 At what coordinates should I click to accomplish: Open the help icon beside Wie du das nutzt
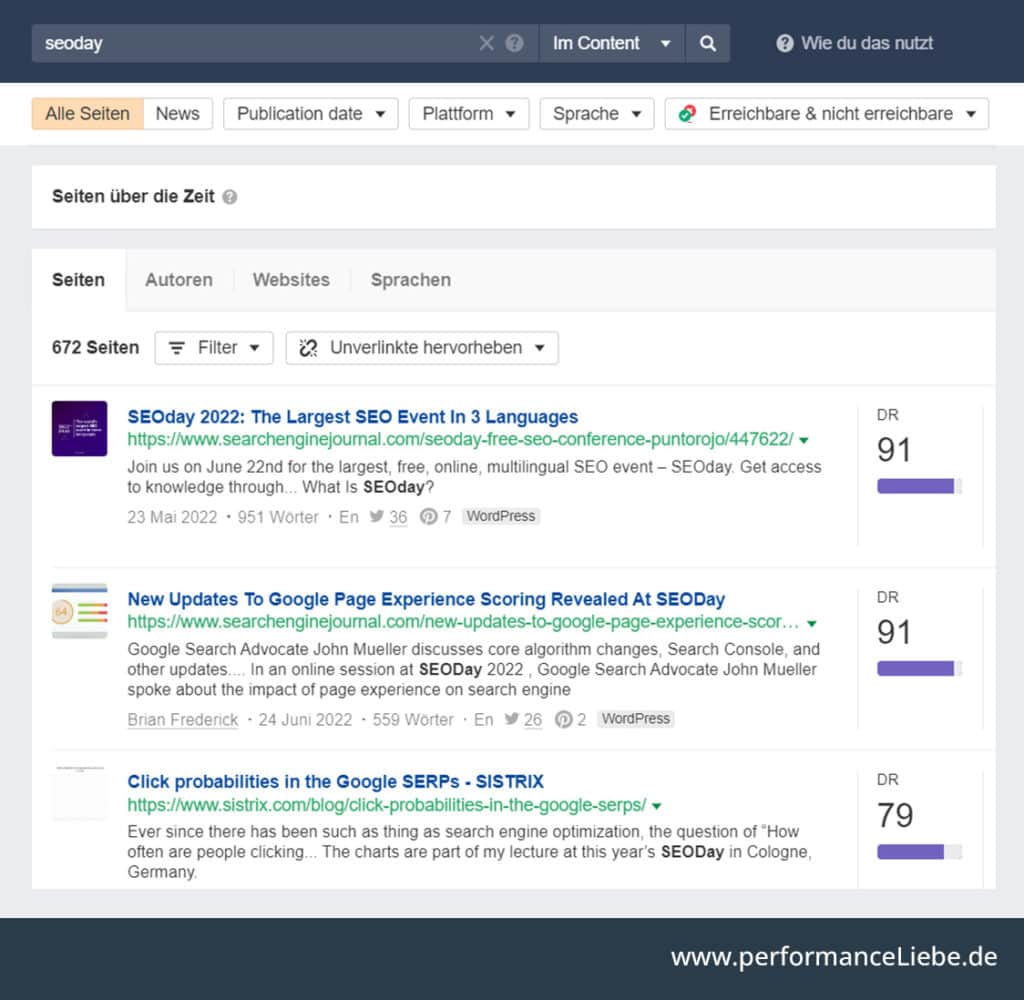784,43
